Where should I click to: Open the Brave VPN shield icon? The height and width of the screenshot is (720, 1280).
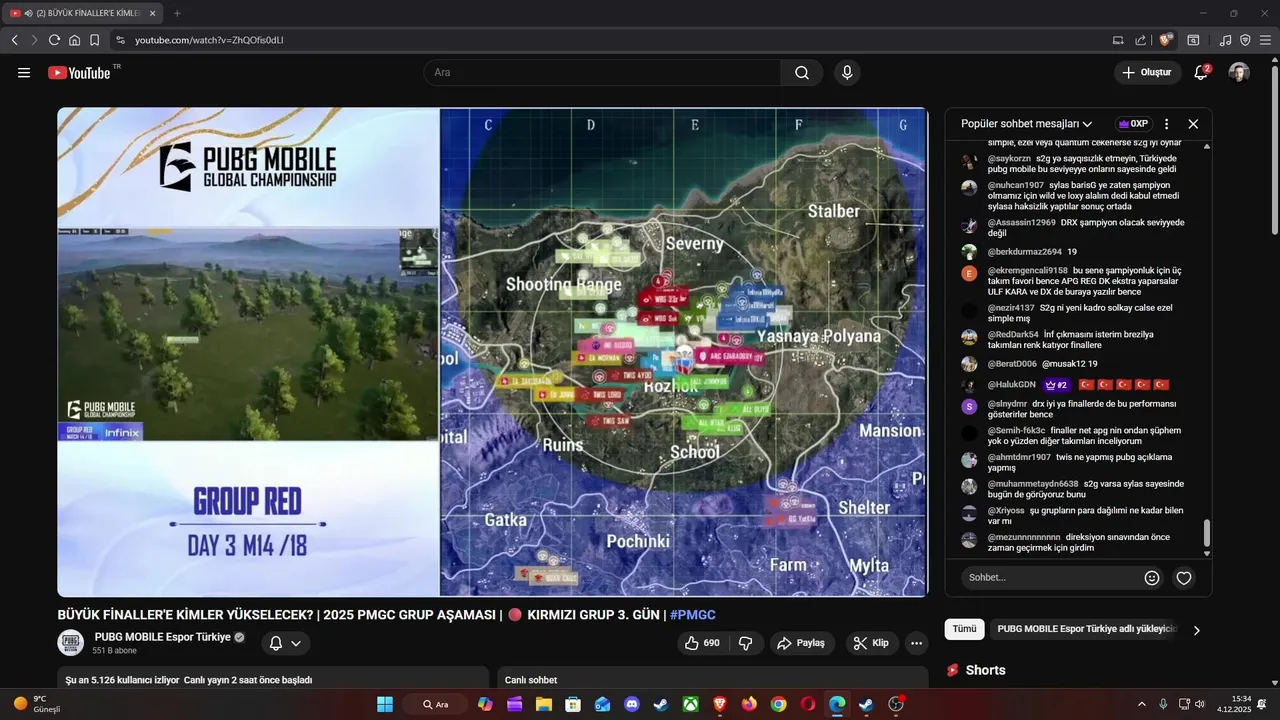1245,40
